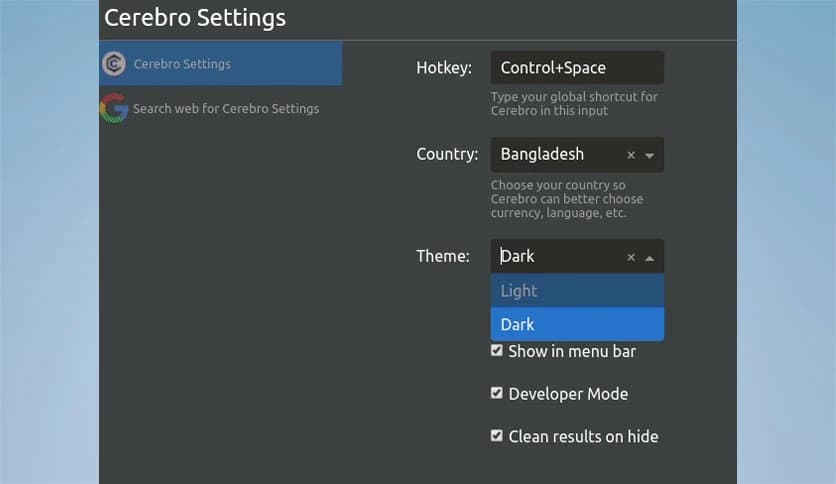Clear the Country selection with its x icon
This screenshot has width=836, height=484.
tap(631, 155)
